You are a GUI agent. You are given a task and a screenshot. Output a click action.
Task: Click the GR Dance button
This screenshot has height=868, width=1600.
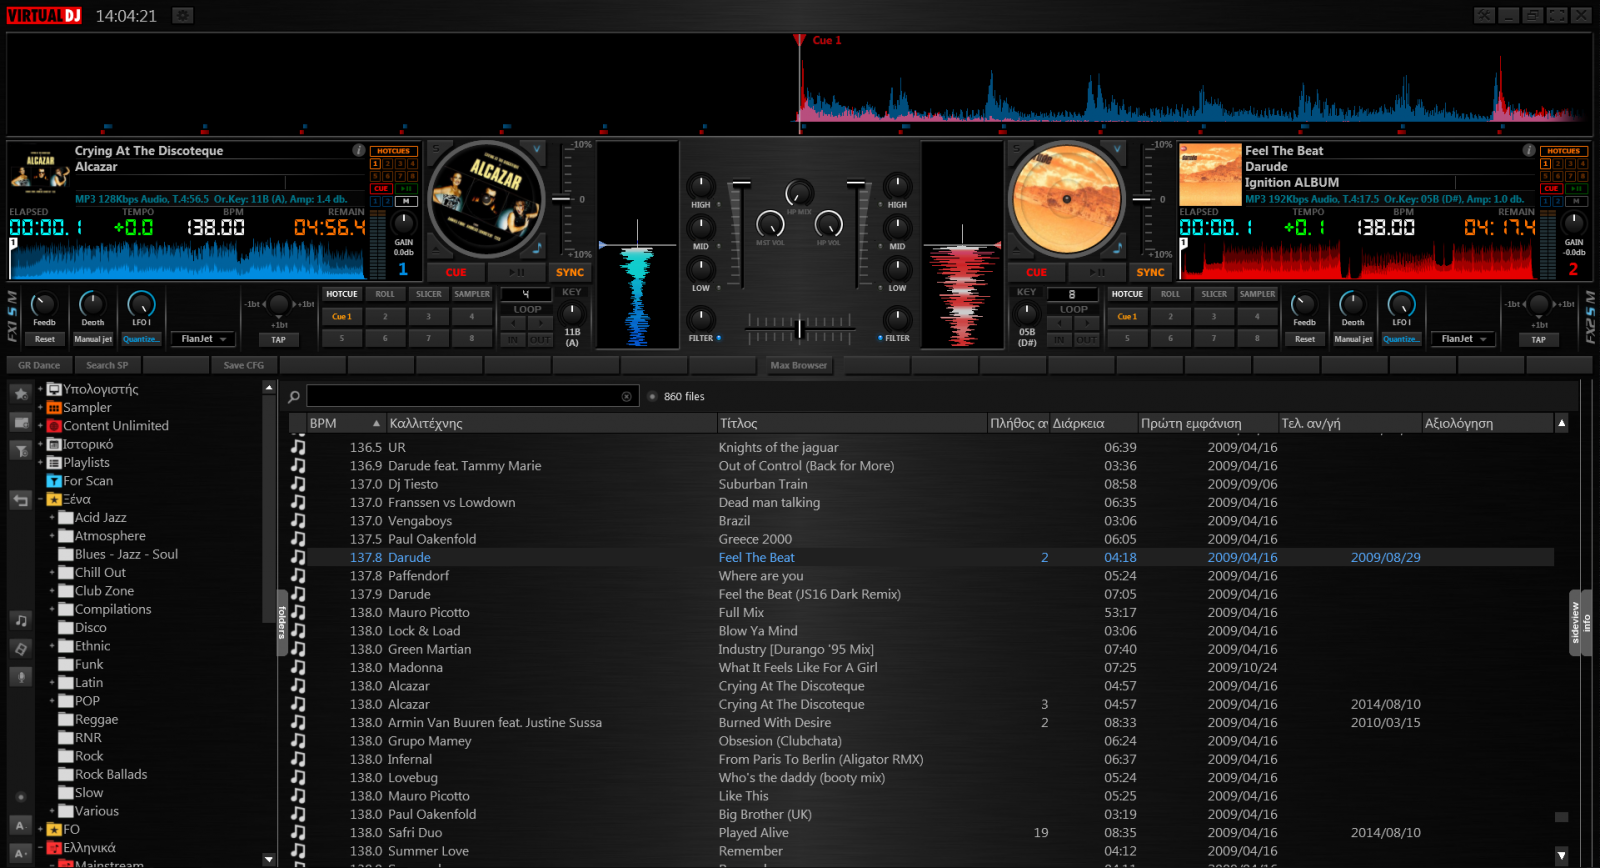point(39,365)
